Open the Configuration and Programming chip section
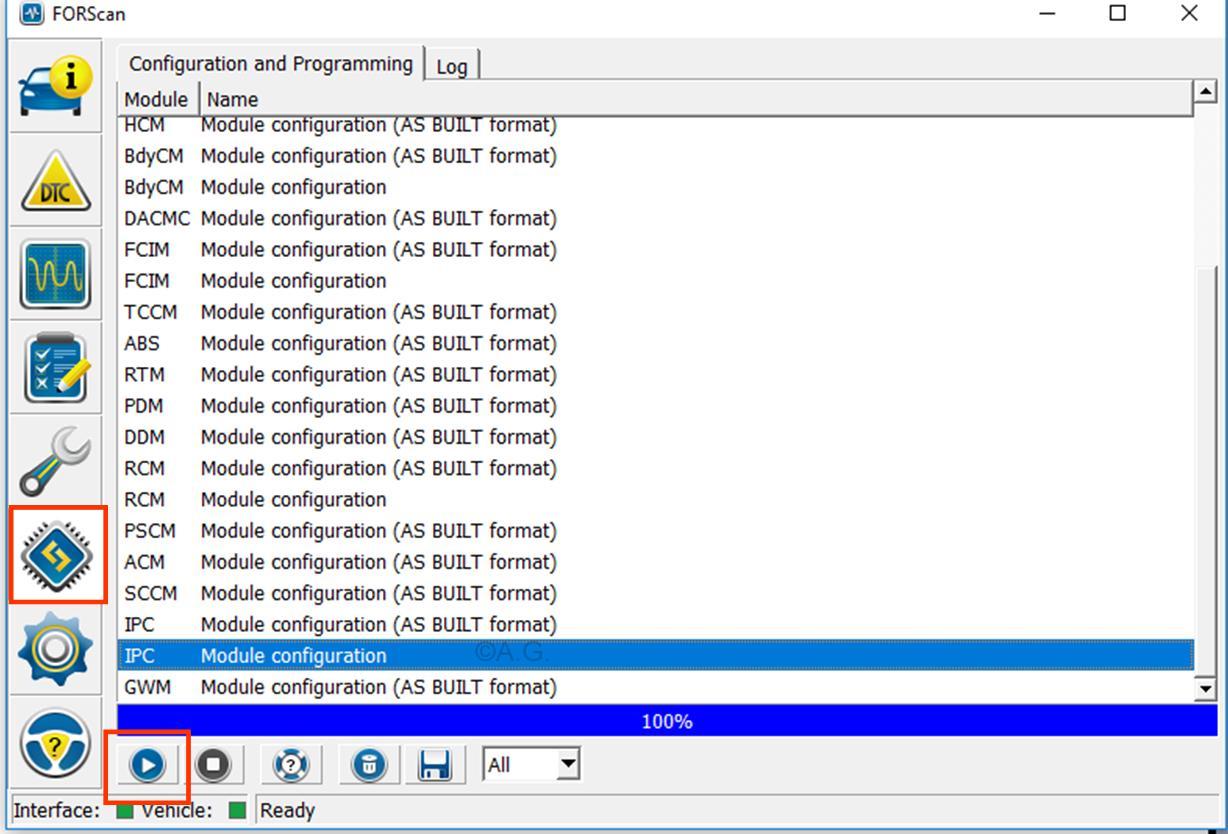Screen dimensions: 1228x834 tap(57, 555)
